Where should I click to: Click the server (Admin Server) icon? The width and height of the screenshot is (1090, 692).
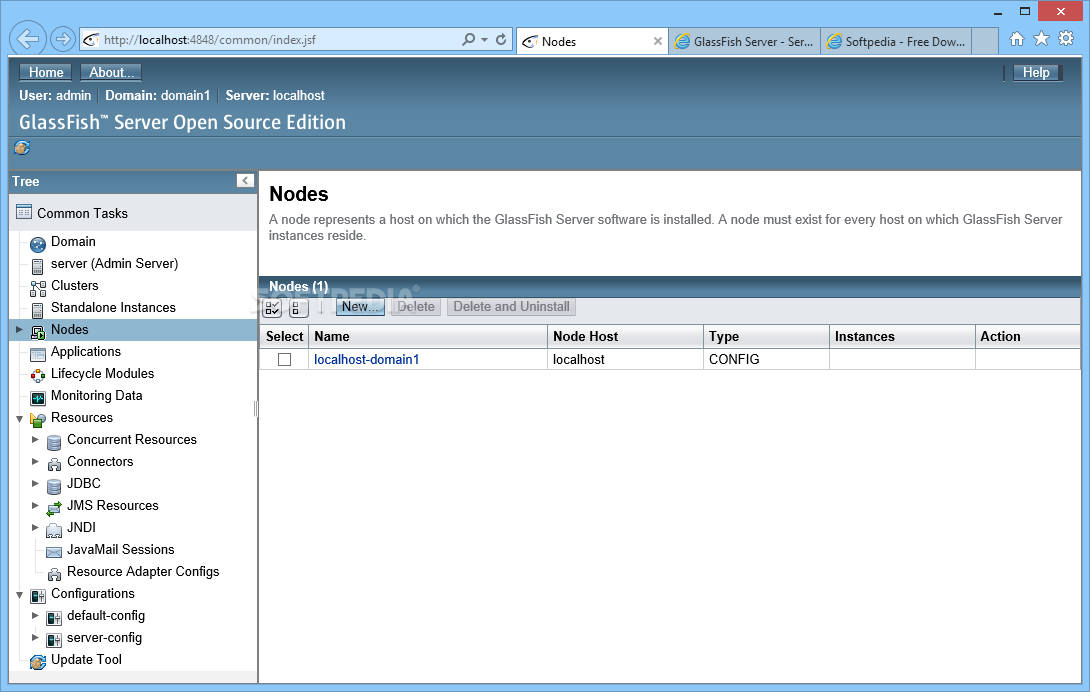point(38,266)
